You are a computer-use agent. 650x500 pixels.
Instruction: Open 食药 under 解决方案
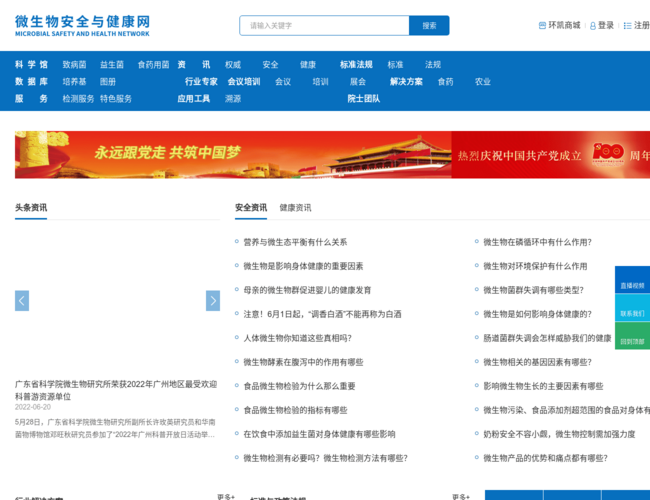point(446,82)
